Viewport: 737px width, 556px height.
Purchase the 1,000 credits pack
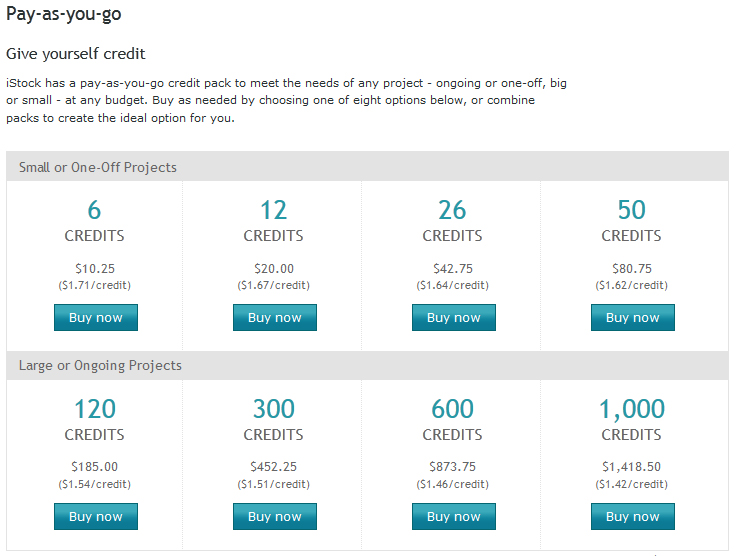point(633,517)
